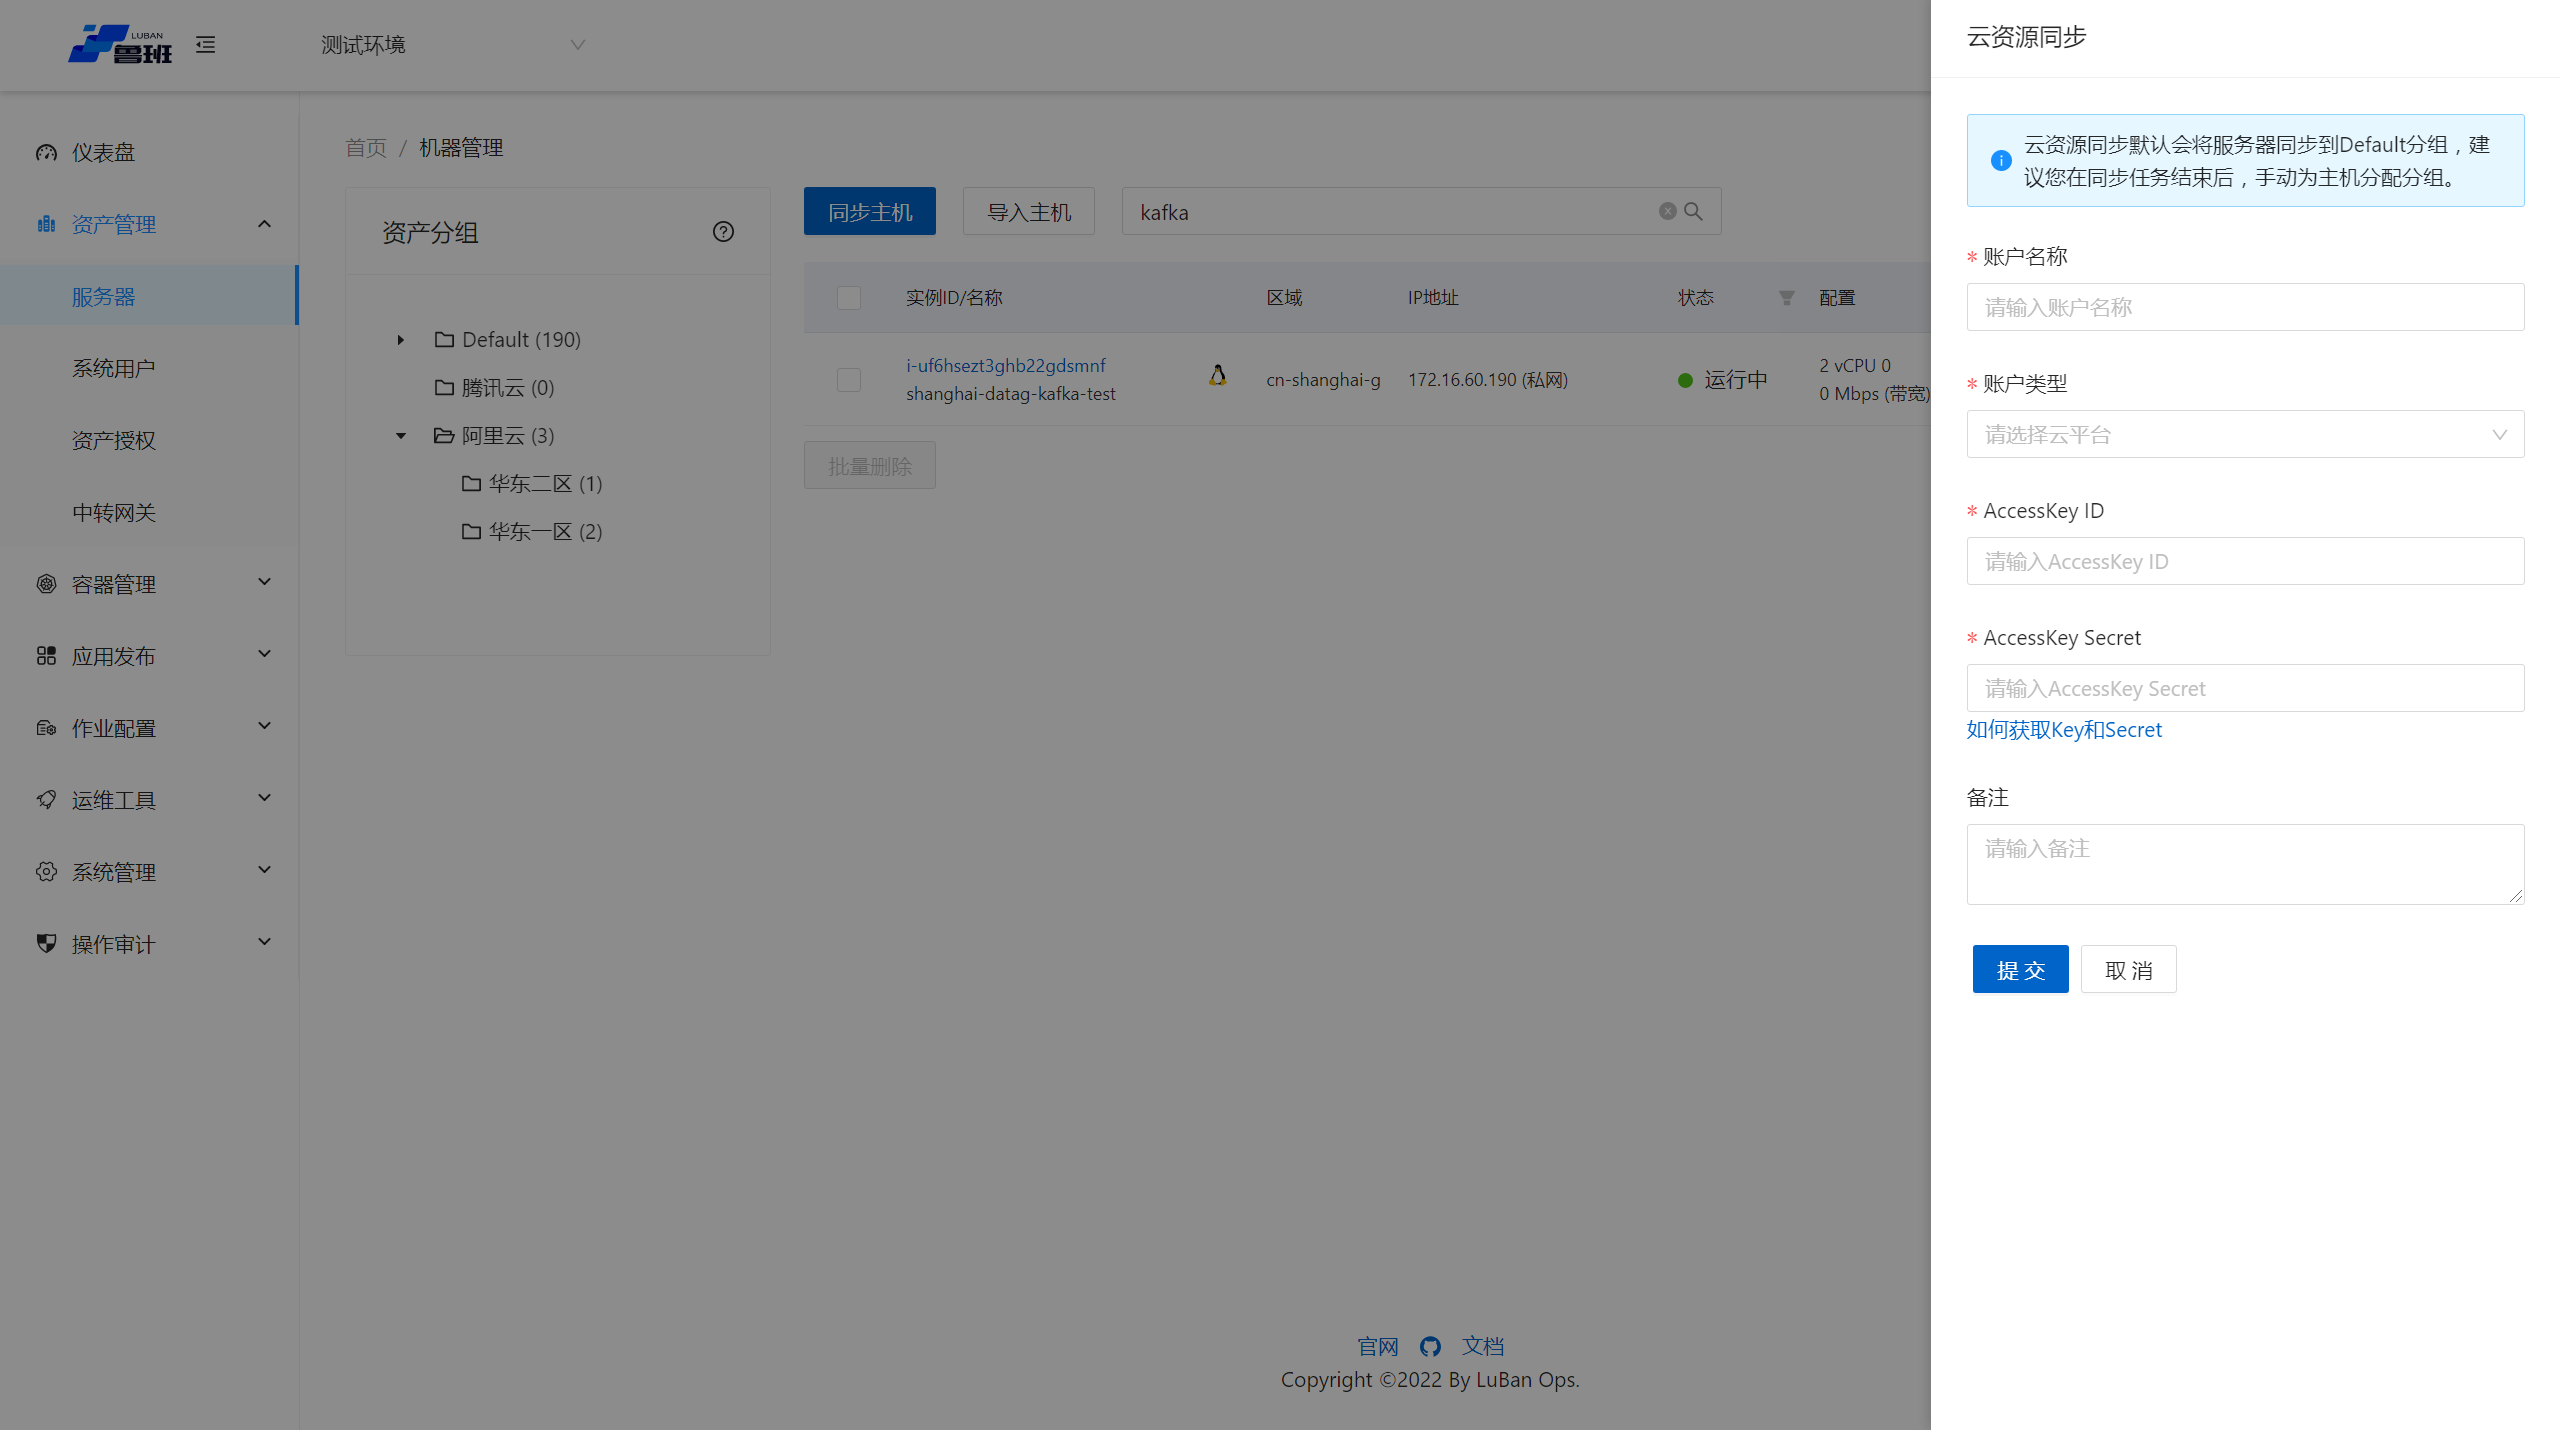Viewport: 2560px width, 1430px height.
Task: Open the 中转网关 menu item
Action: pyautogui.click(x=150, y=512)
